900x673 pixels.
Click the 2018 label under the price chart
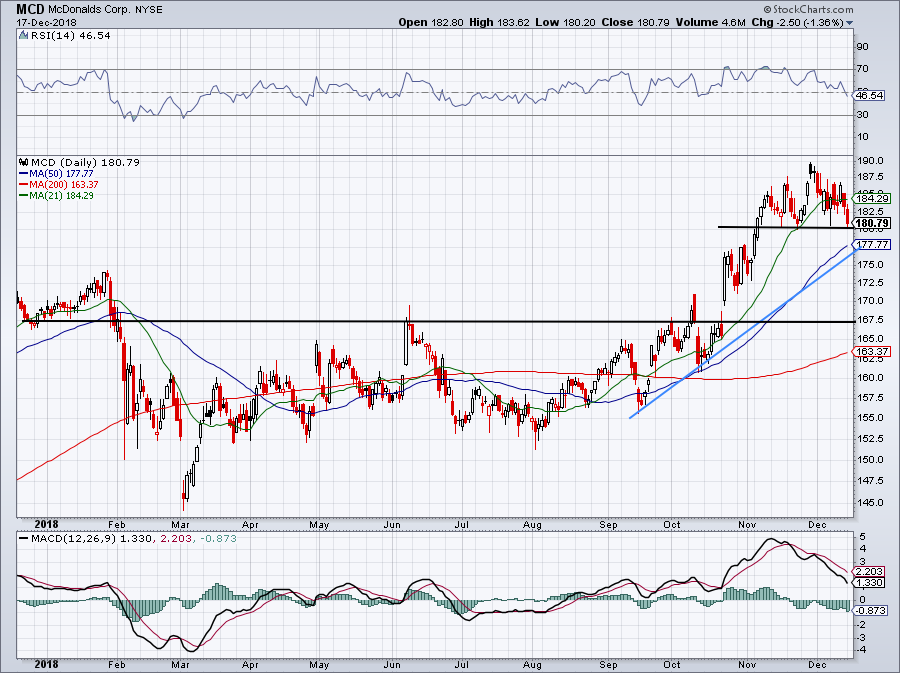[x=46, y=524]
